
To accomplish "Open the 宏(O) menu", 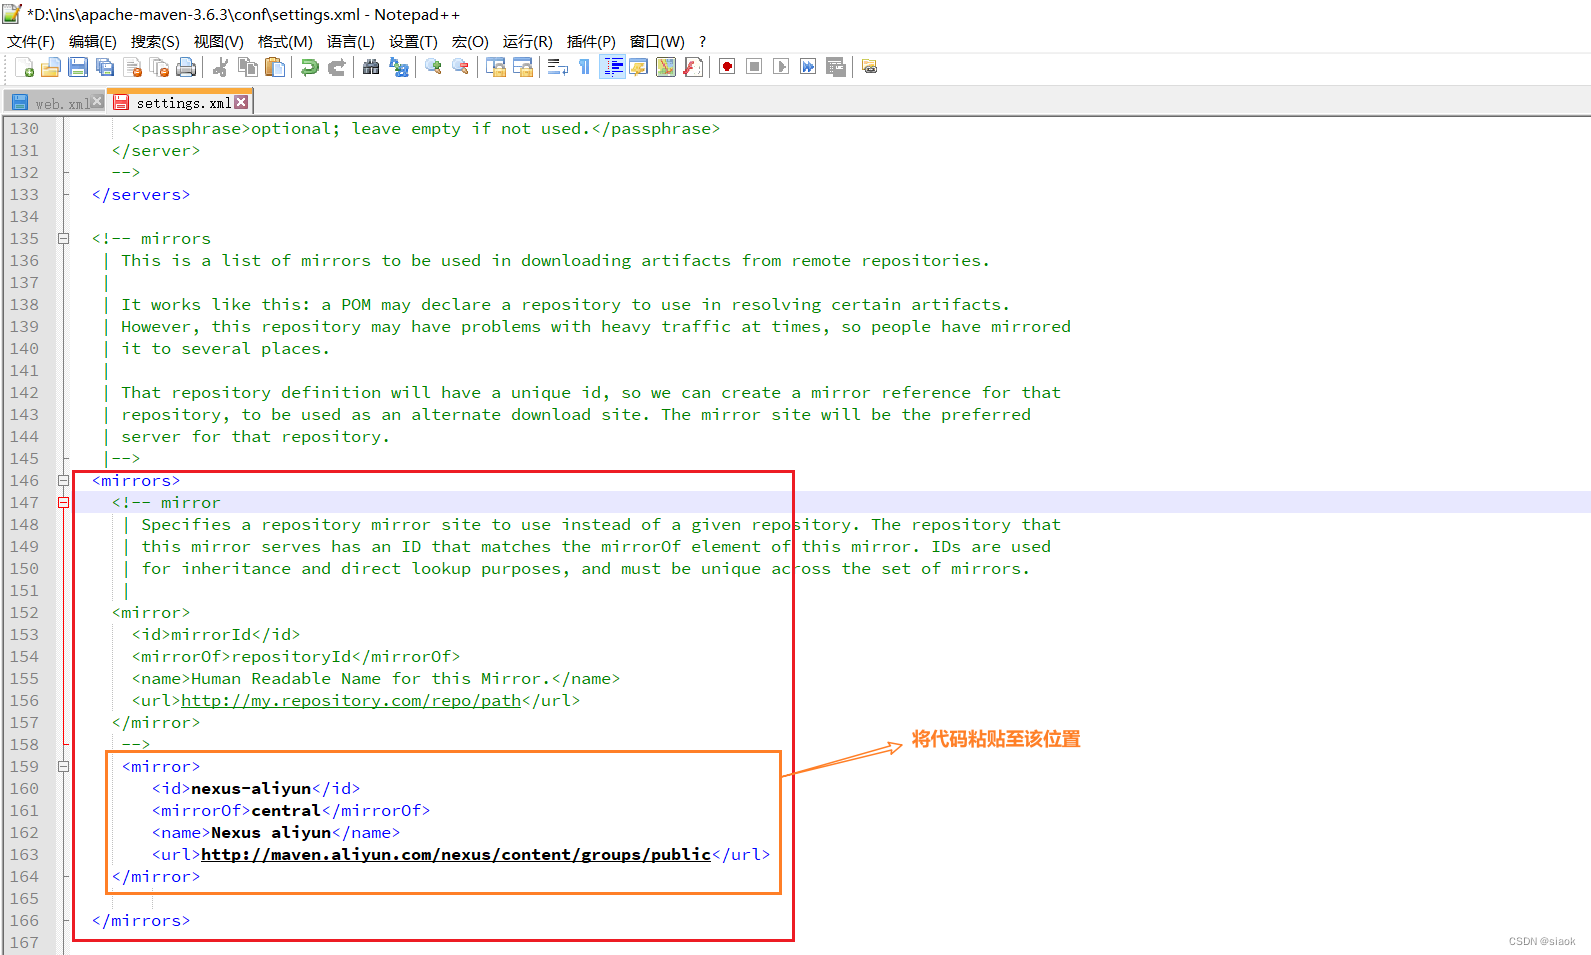I will pyautogui.click(x=470, y=41).
